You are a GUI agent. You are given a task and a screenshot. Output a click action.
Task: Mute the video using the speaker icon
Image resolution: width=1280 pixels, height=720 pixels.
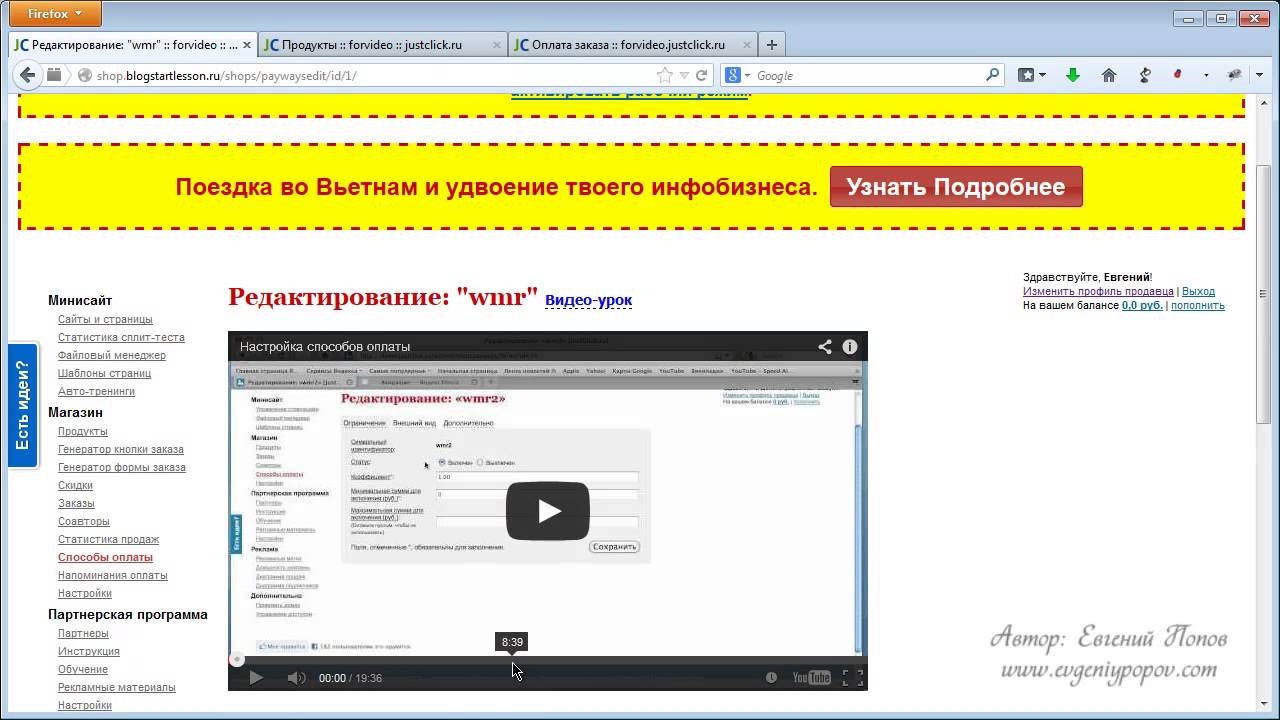click(296, 677)
